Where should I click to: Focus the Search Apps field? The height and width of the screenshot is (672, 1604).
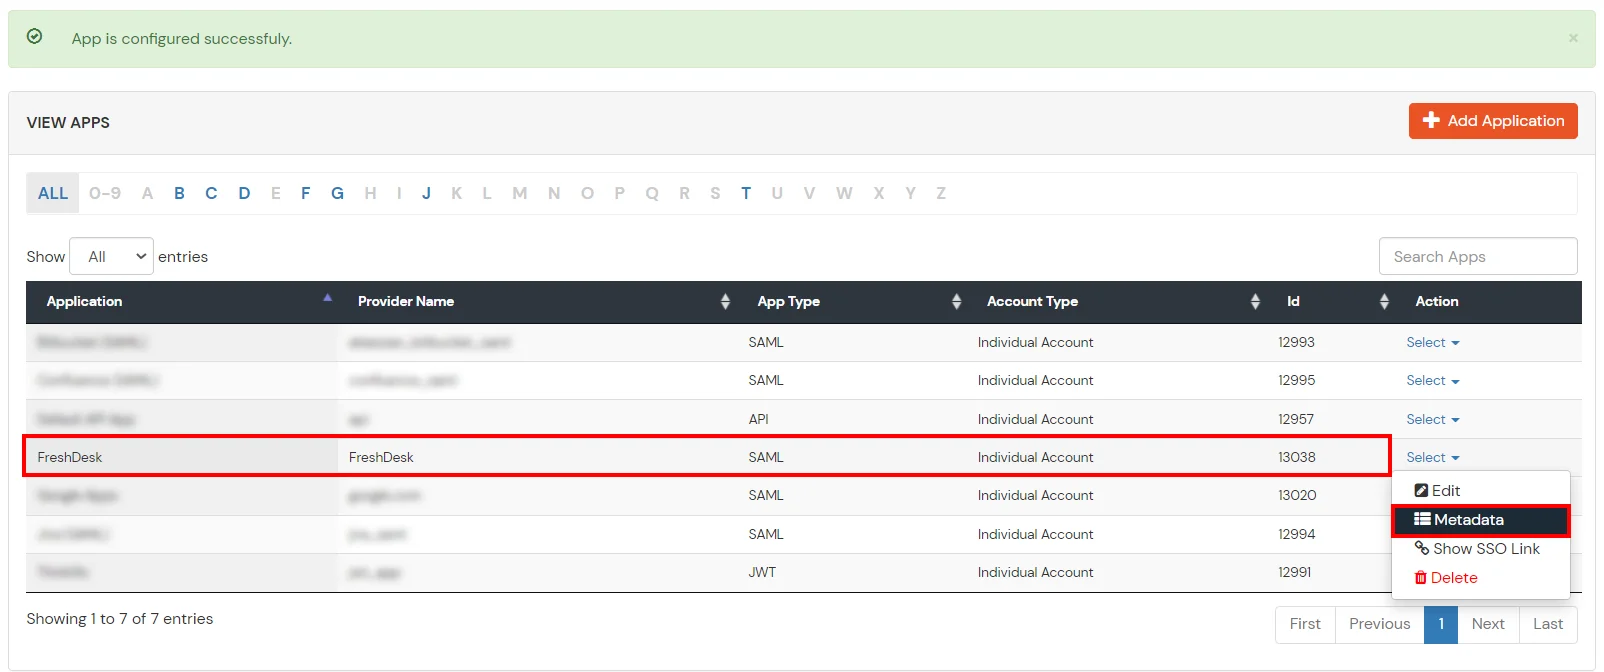(x=1478, y=256)
